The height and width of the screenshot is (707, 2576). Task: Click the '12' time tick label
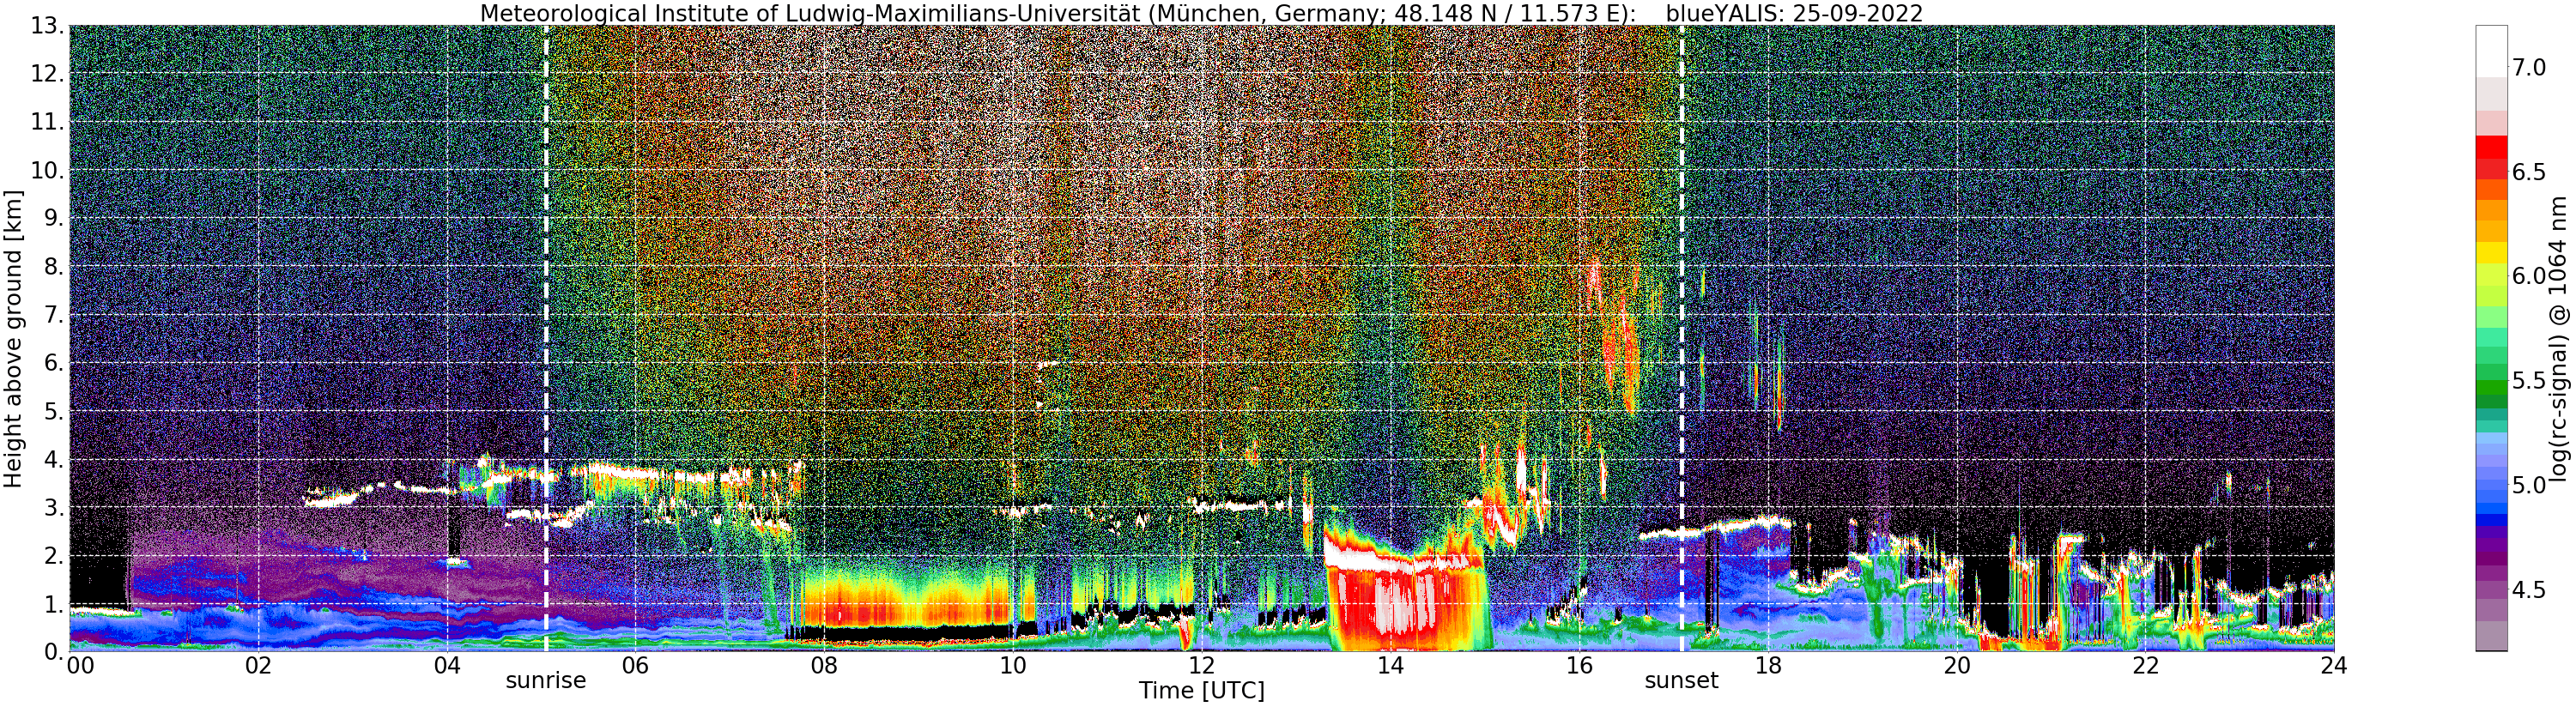tap(1202, 665)
